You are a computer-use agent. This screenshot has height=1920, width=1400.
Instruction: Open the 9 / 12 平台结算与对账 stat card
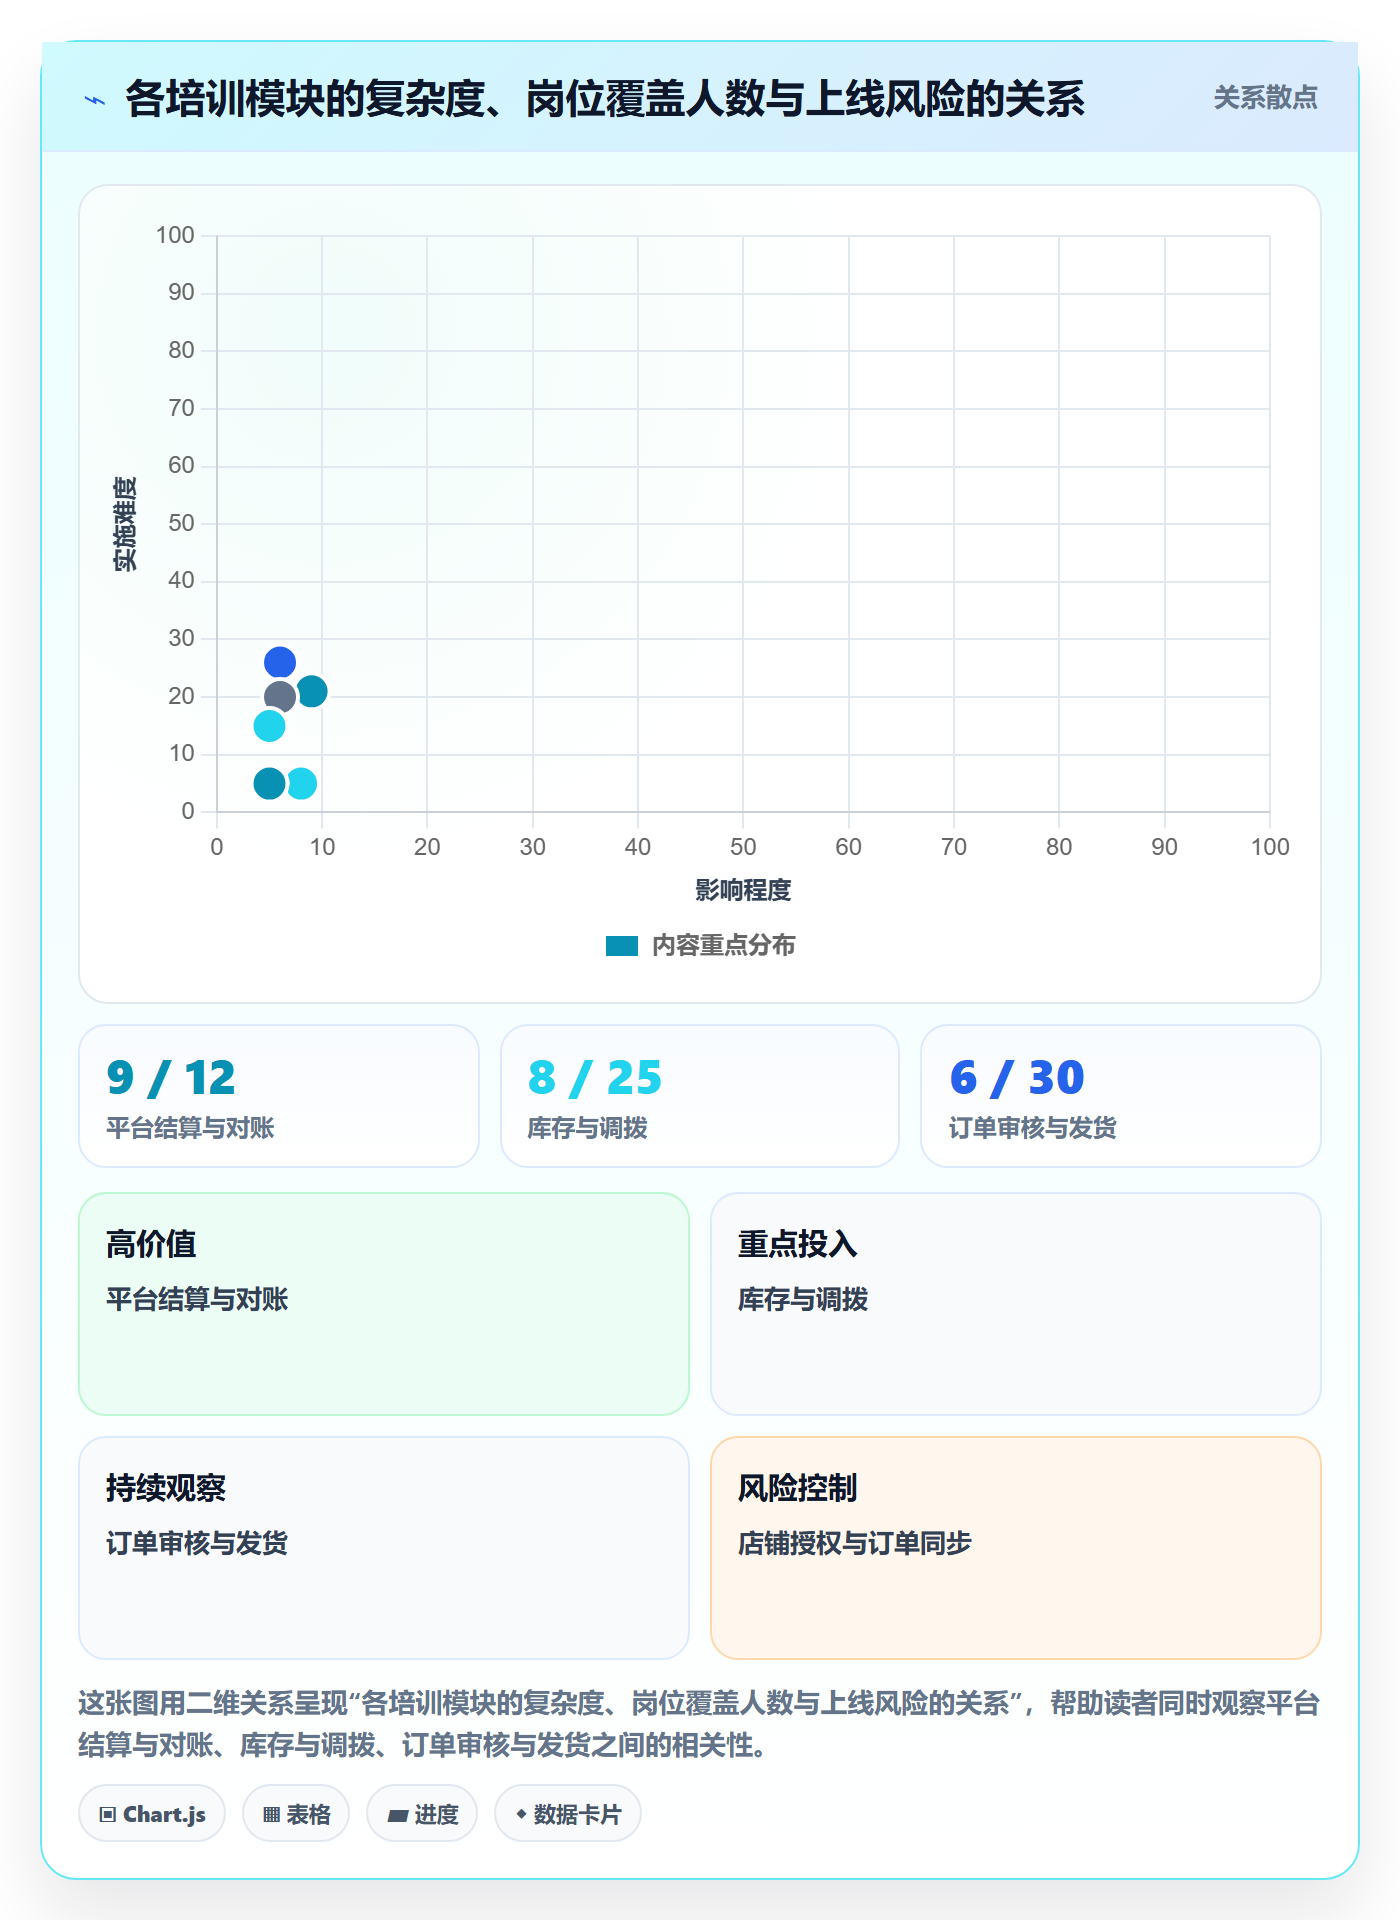(279, 1096)
